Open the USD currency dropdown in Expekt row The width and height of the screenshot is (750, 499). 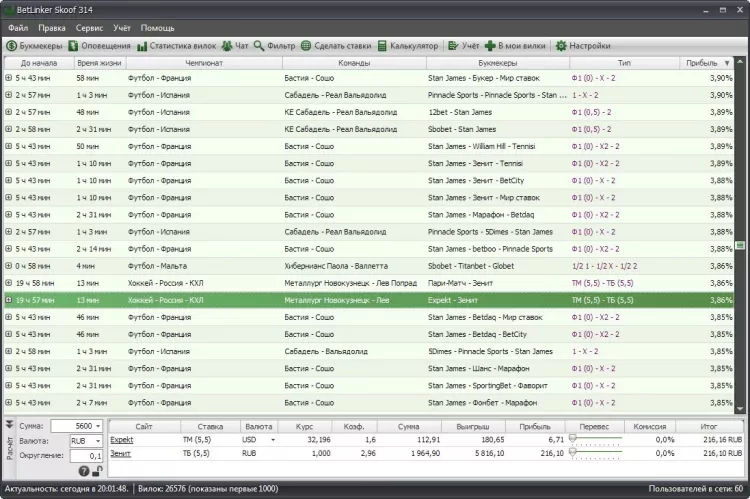point(273,440)
